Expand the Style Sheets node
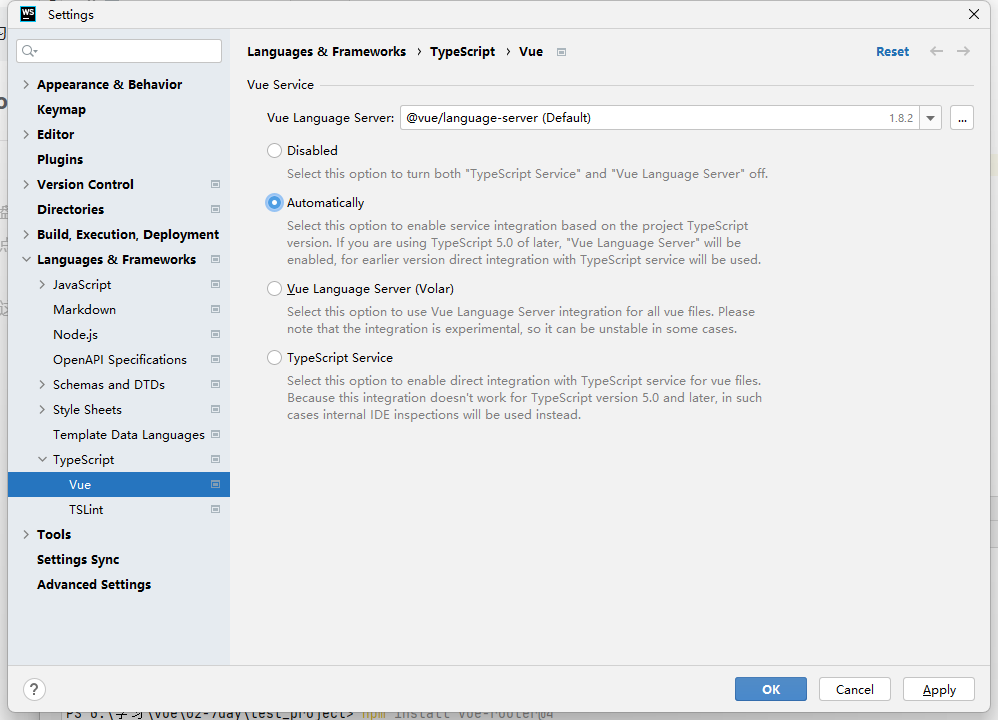This screenshot has height=720, width=998. [x=42, y=409]
